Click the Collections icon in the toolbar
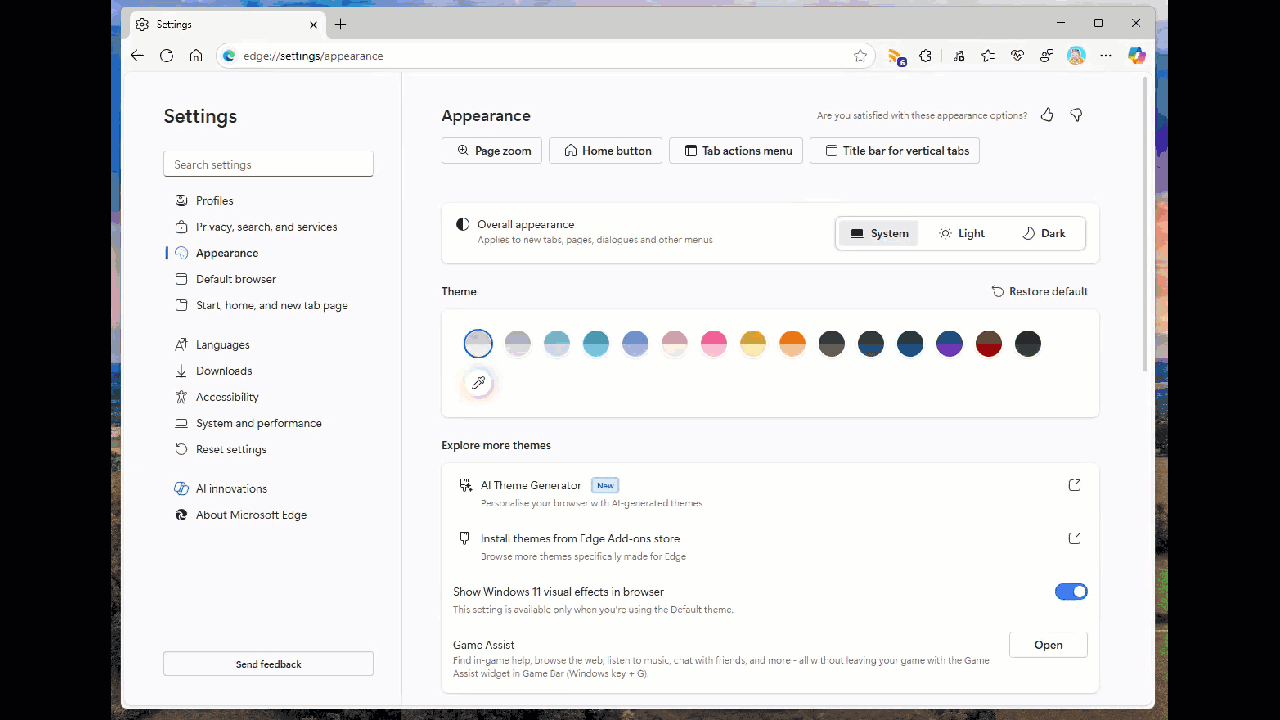The width and height of the screenshot is (1280, 720). pos(988,56)
